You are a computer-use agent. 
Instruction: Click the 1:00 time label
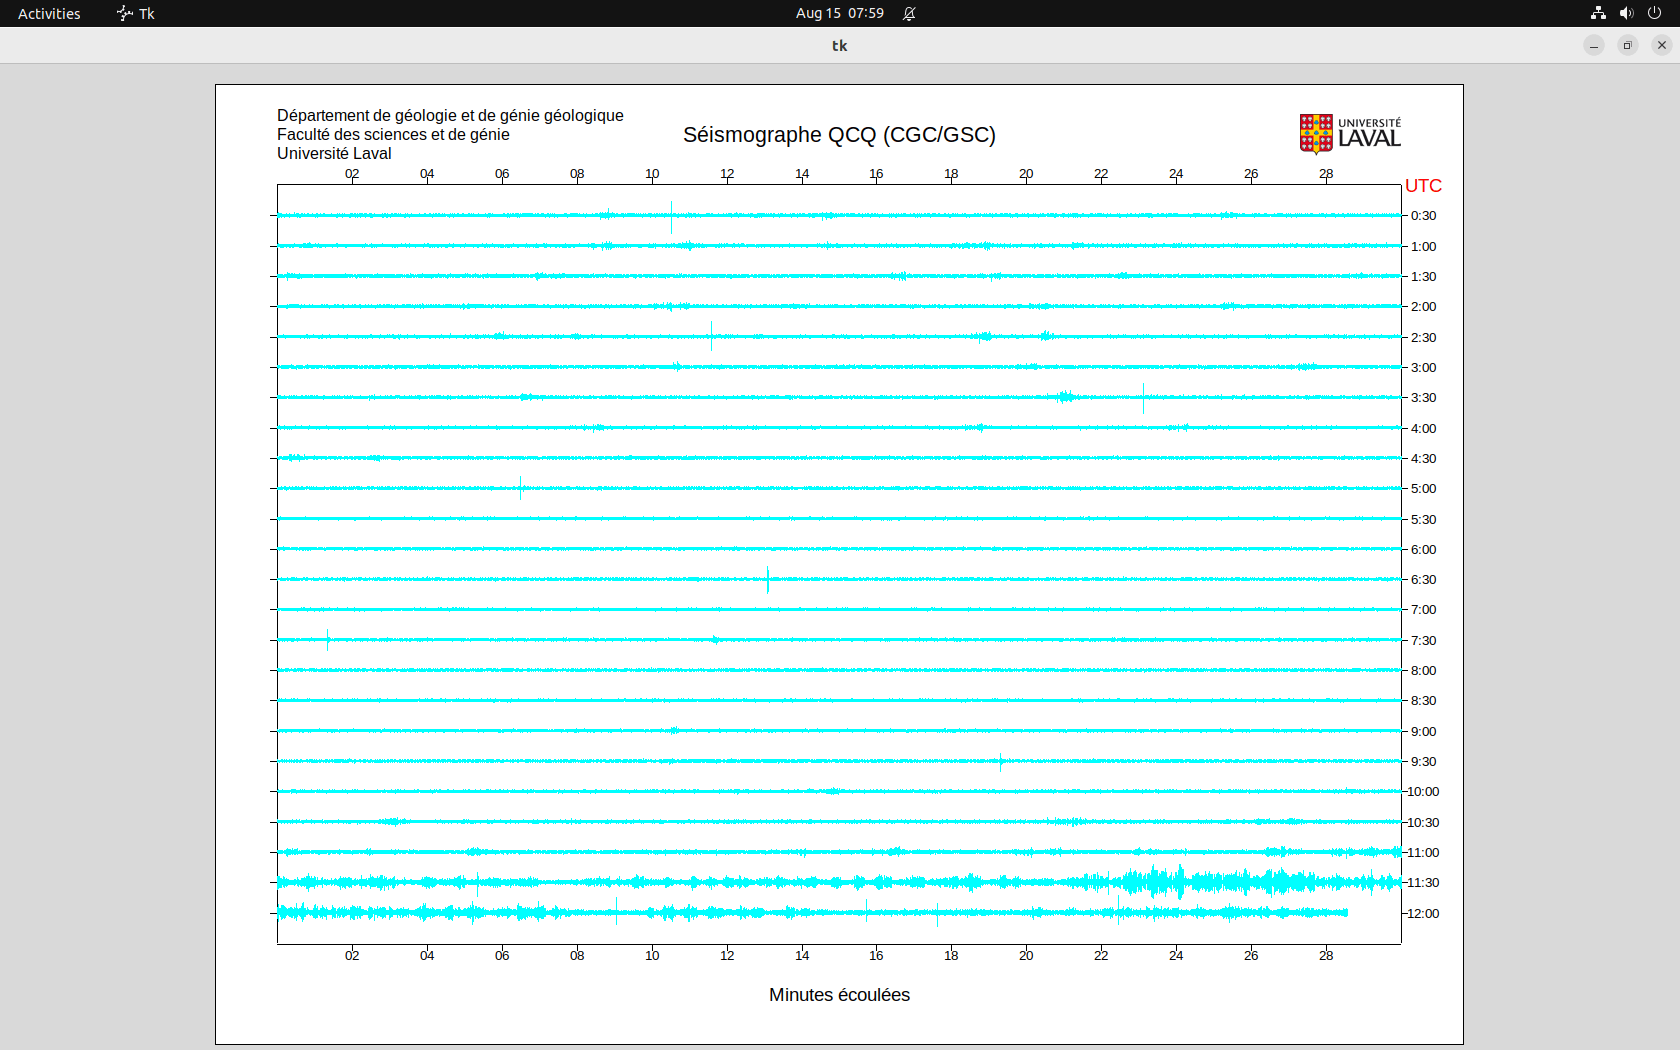pos(1423,247)
